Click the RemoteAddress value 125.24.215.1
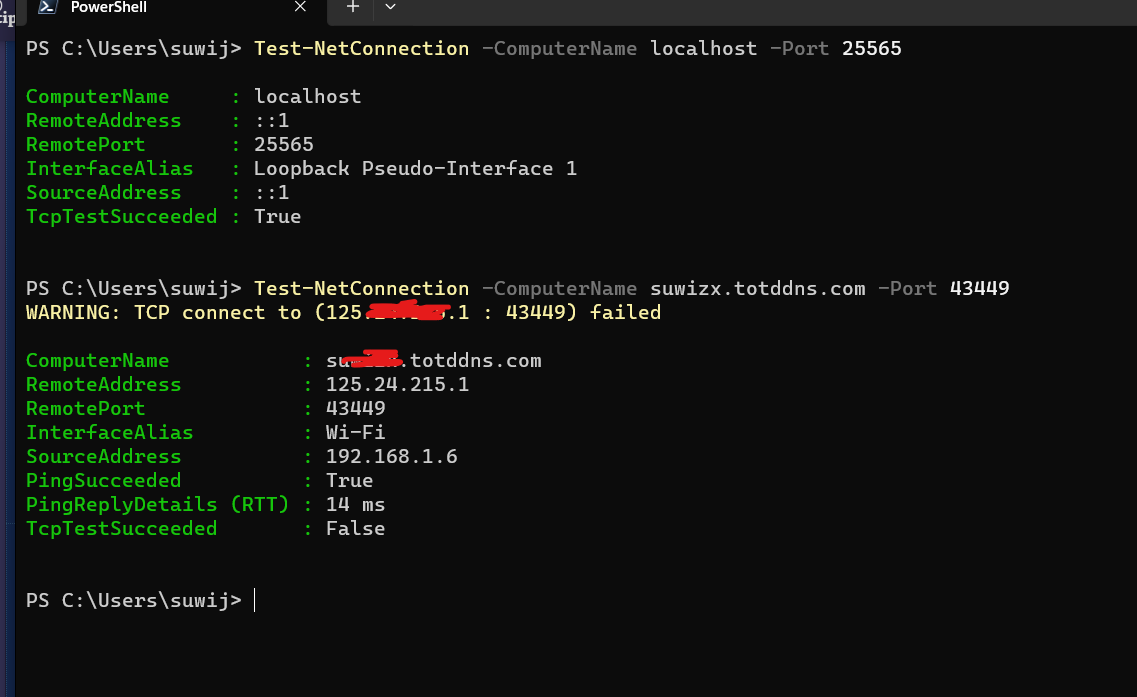Image resolution: width=1137 pixels, height=697 pixels. [x=397, y=384]
